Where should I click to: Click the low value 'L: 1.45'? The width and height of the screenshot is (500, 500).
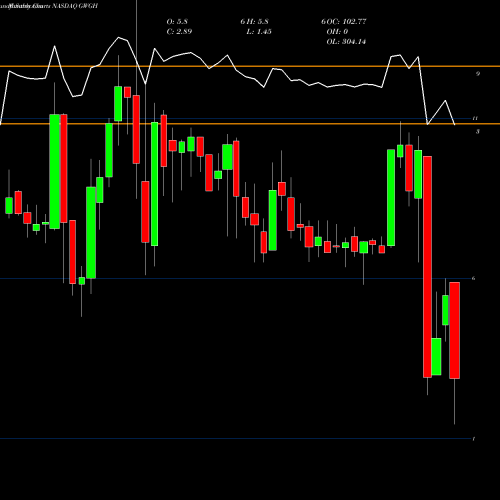[x=259, y=32]
